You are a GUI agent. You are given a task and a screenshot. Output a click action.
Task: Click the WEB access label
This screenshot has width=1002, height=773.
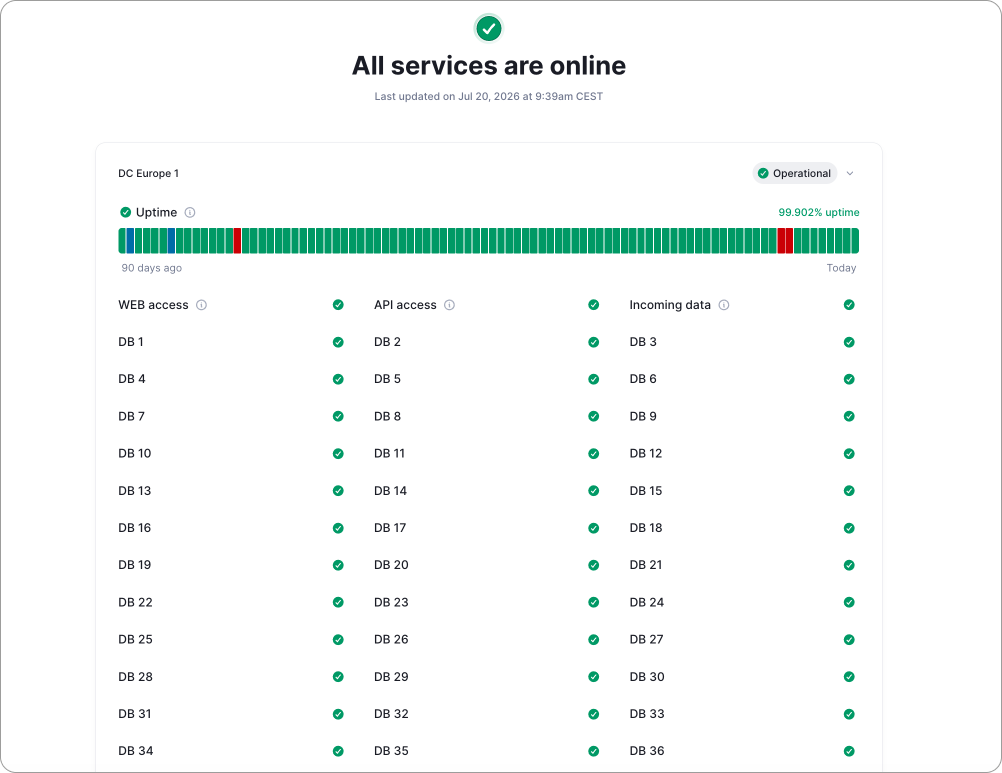[153, 305]
